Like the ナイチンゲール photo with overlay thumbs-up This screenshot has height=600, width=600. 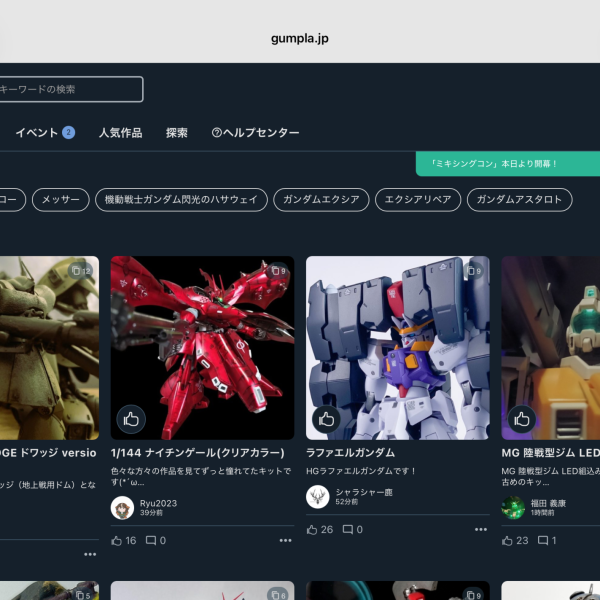point(131,419)
